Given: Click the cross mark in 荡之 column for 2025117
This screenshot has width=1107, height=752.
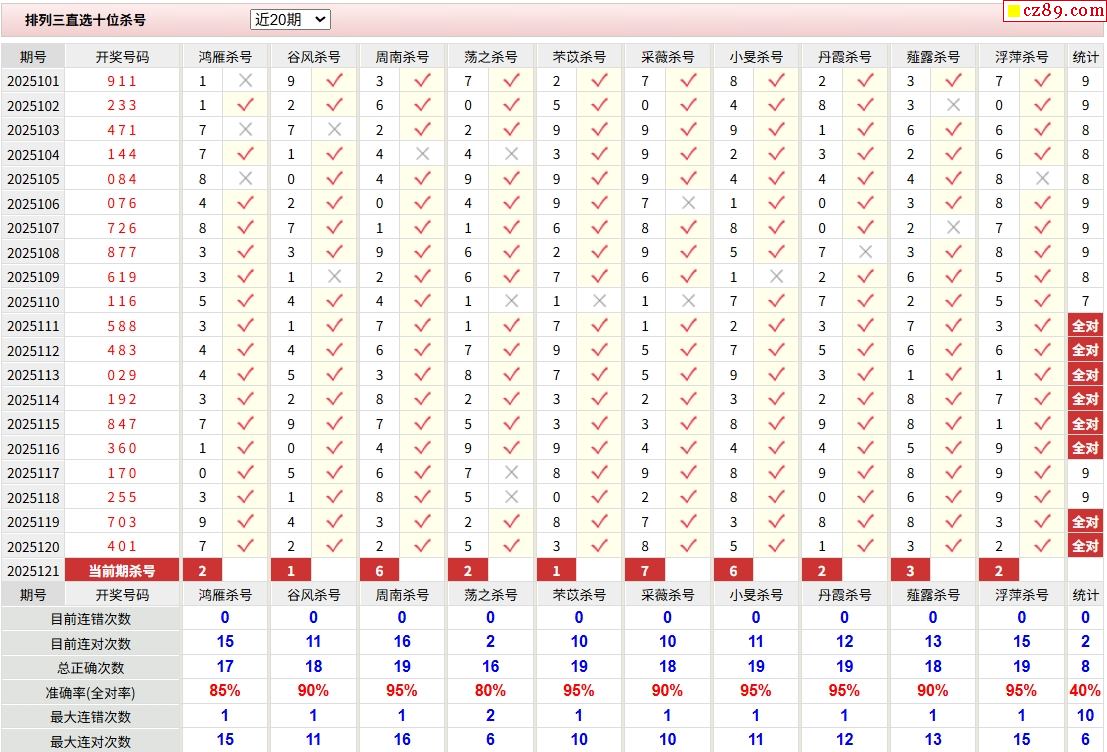Looking at the screenshot, I should click(x=511, y=472).
